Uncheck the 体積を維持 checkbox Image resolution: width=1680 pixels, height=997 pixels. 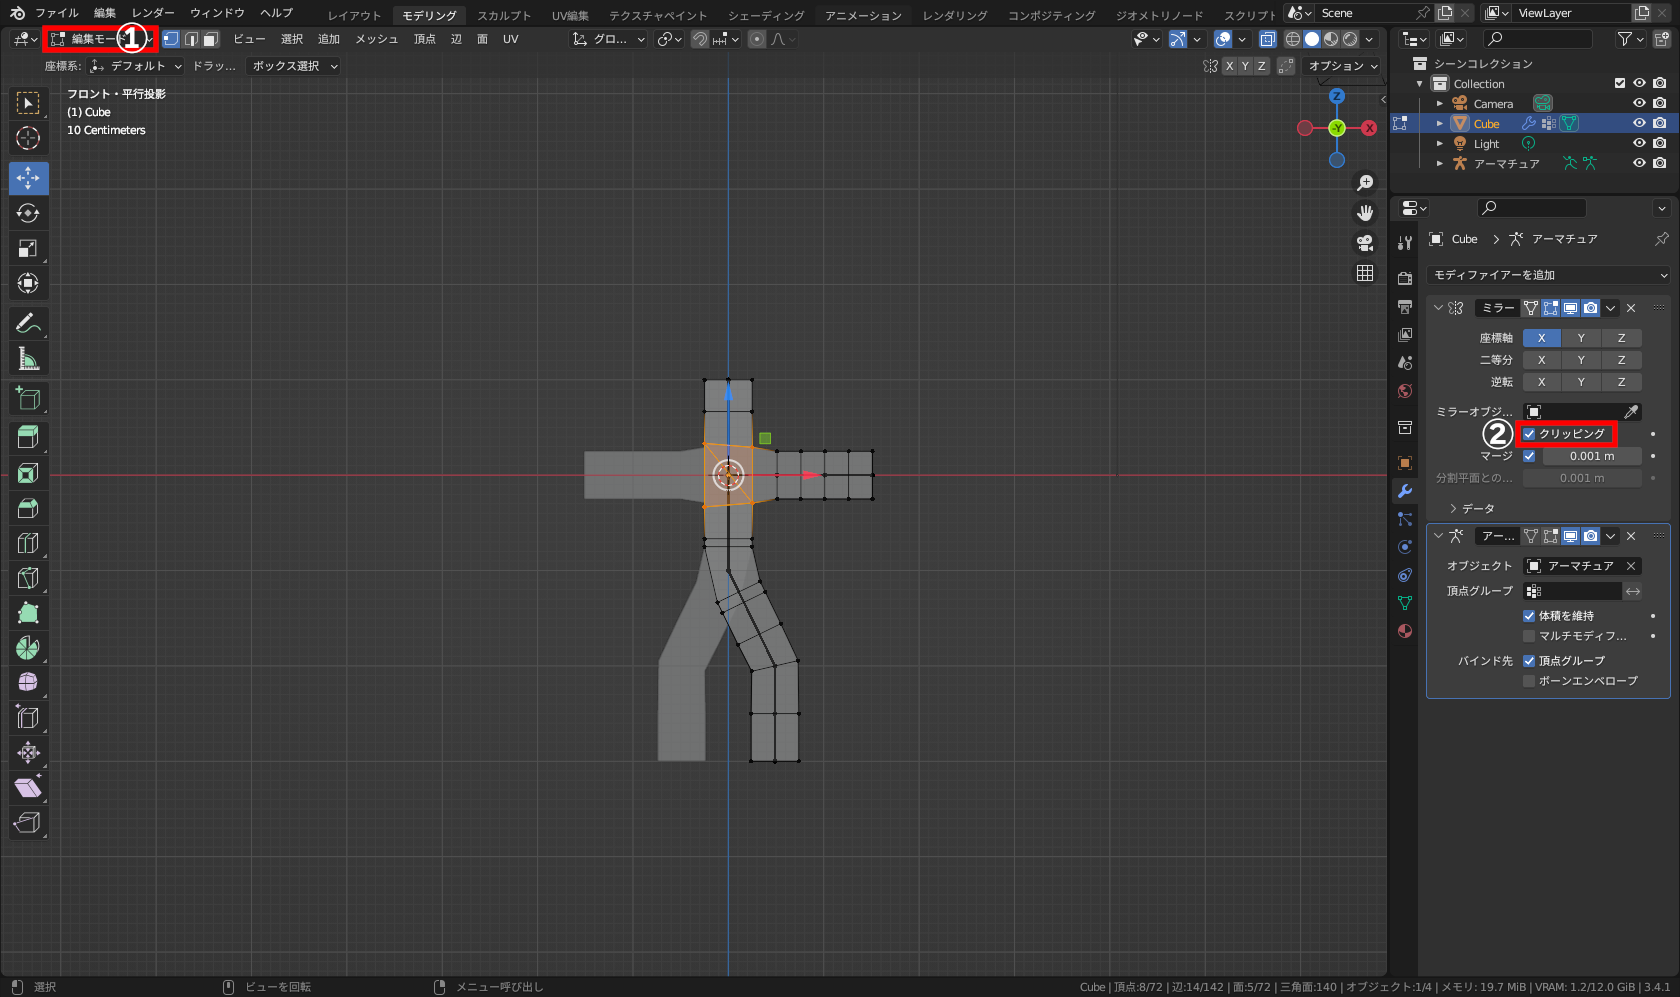click(1529, 616)
